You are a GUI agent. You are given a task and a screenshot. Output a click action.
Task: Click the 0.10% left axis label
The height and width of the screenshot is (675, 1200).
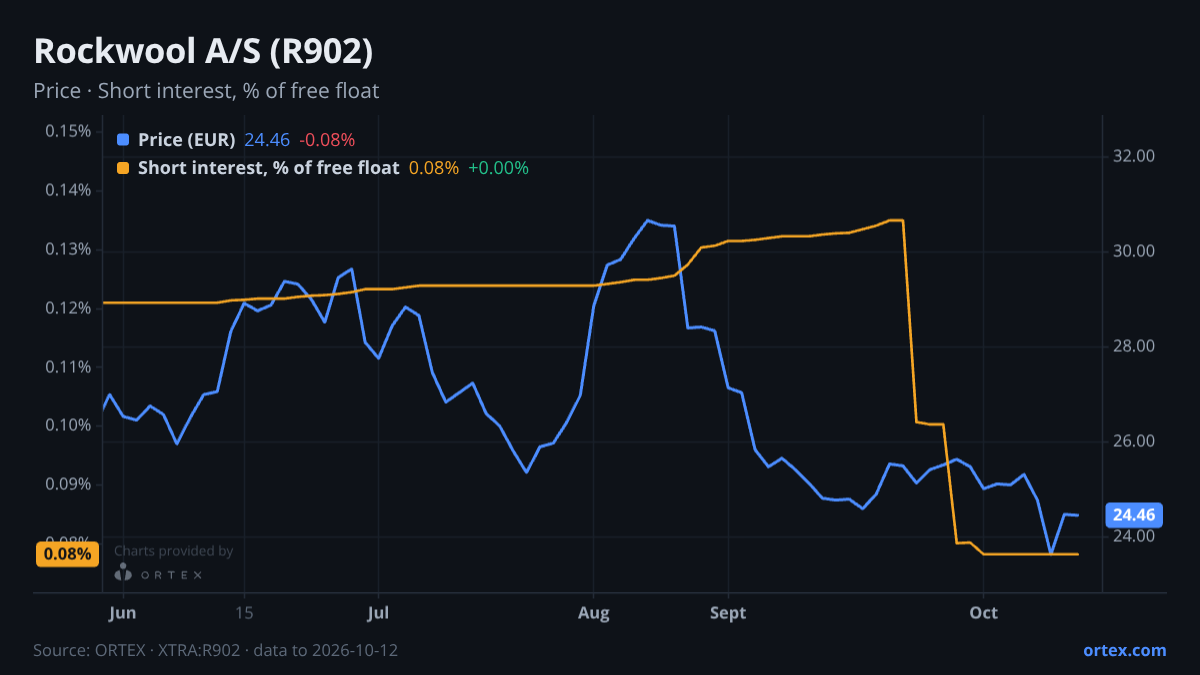[x=68, y=425]
